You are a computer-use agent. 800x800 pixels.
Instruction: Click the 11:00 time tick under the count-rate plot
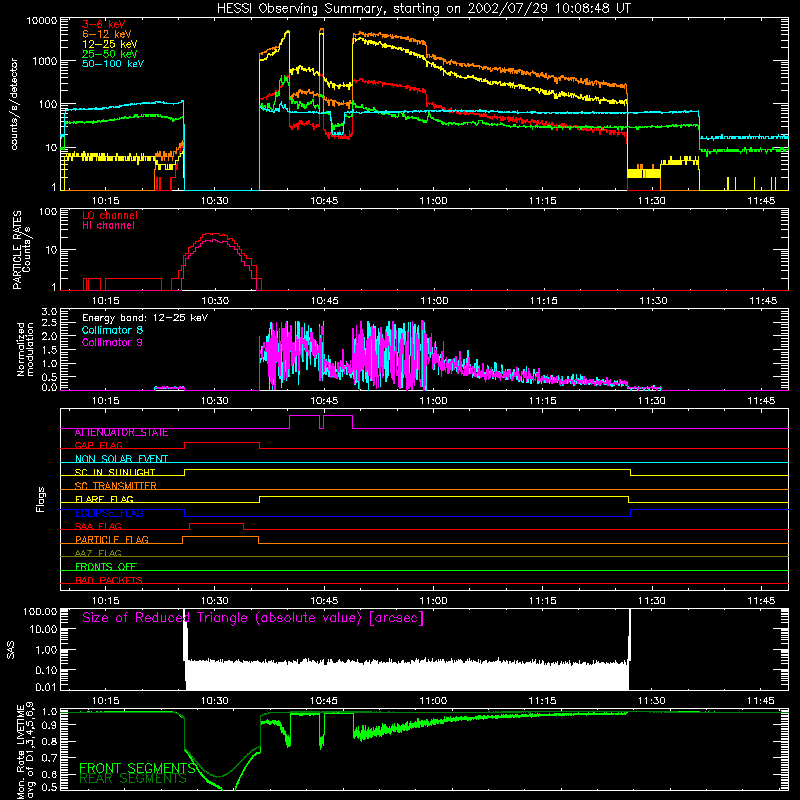point(433,201)
